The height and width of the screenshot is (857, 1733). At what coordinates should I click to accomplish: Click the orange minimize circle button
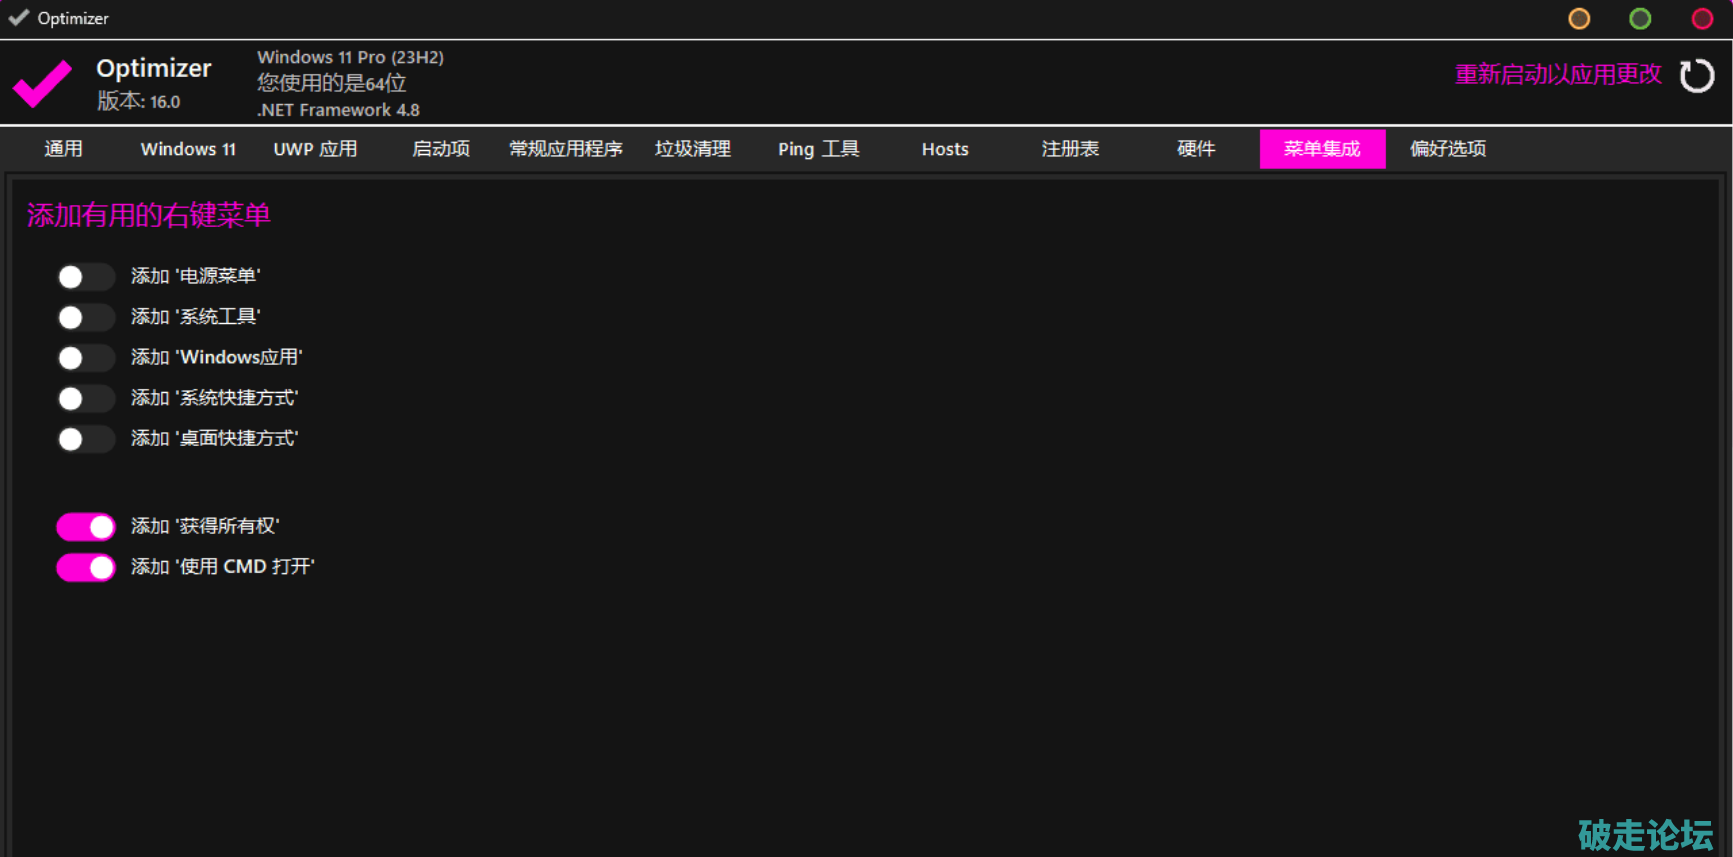(x=1579, y=19)
